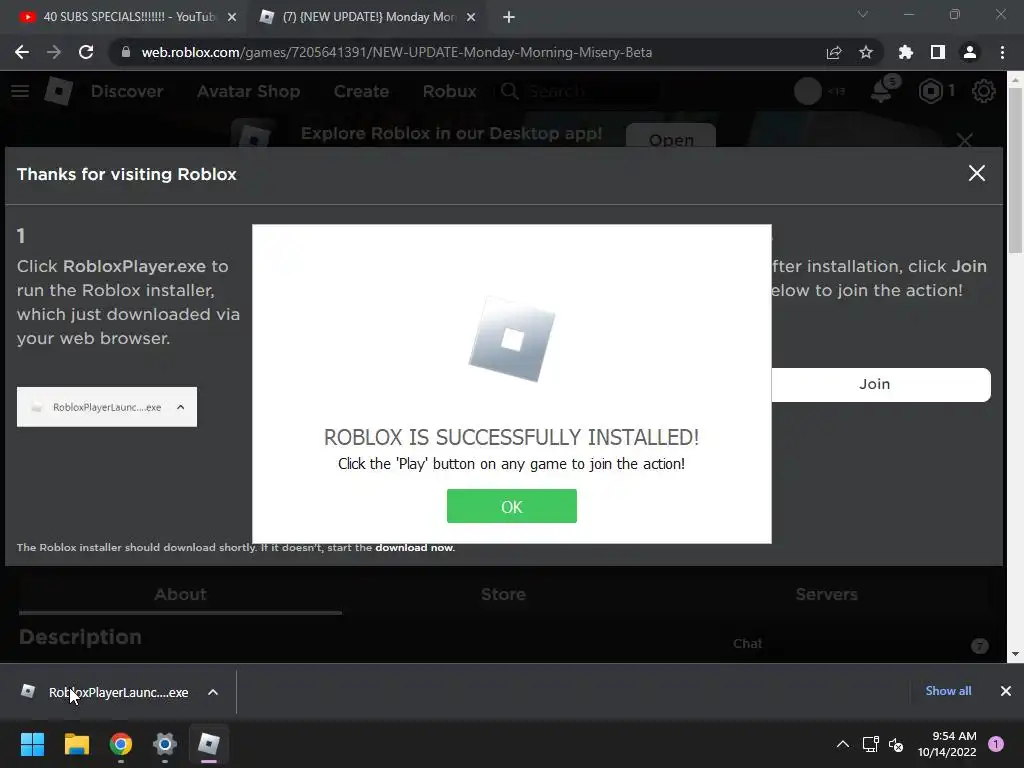Open the clock and date panel

point(947,744)
